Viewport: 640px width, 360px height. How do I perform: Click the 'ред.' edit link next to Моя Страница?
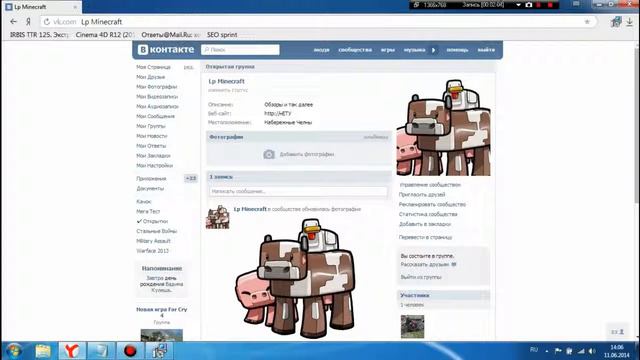(188, 67)
